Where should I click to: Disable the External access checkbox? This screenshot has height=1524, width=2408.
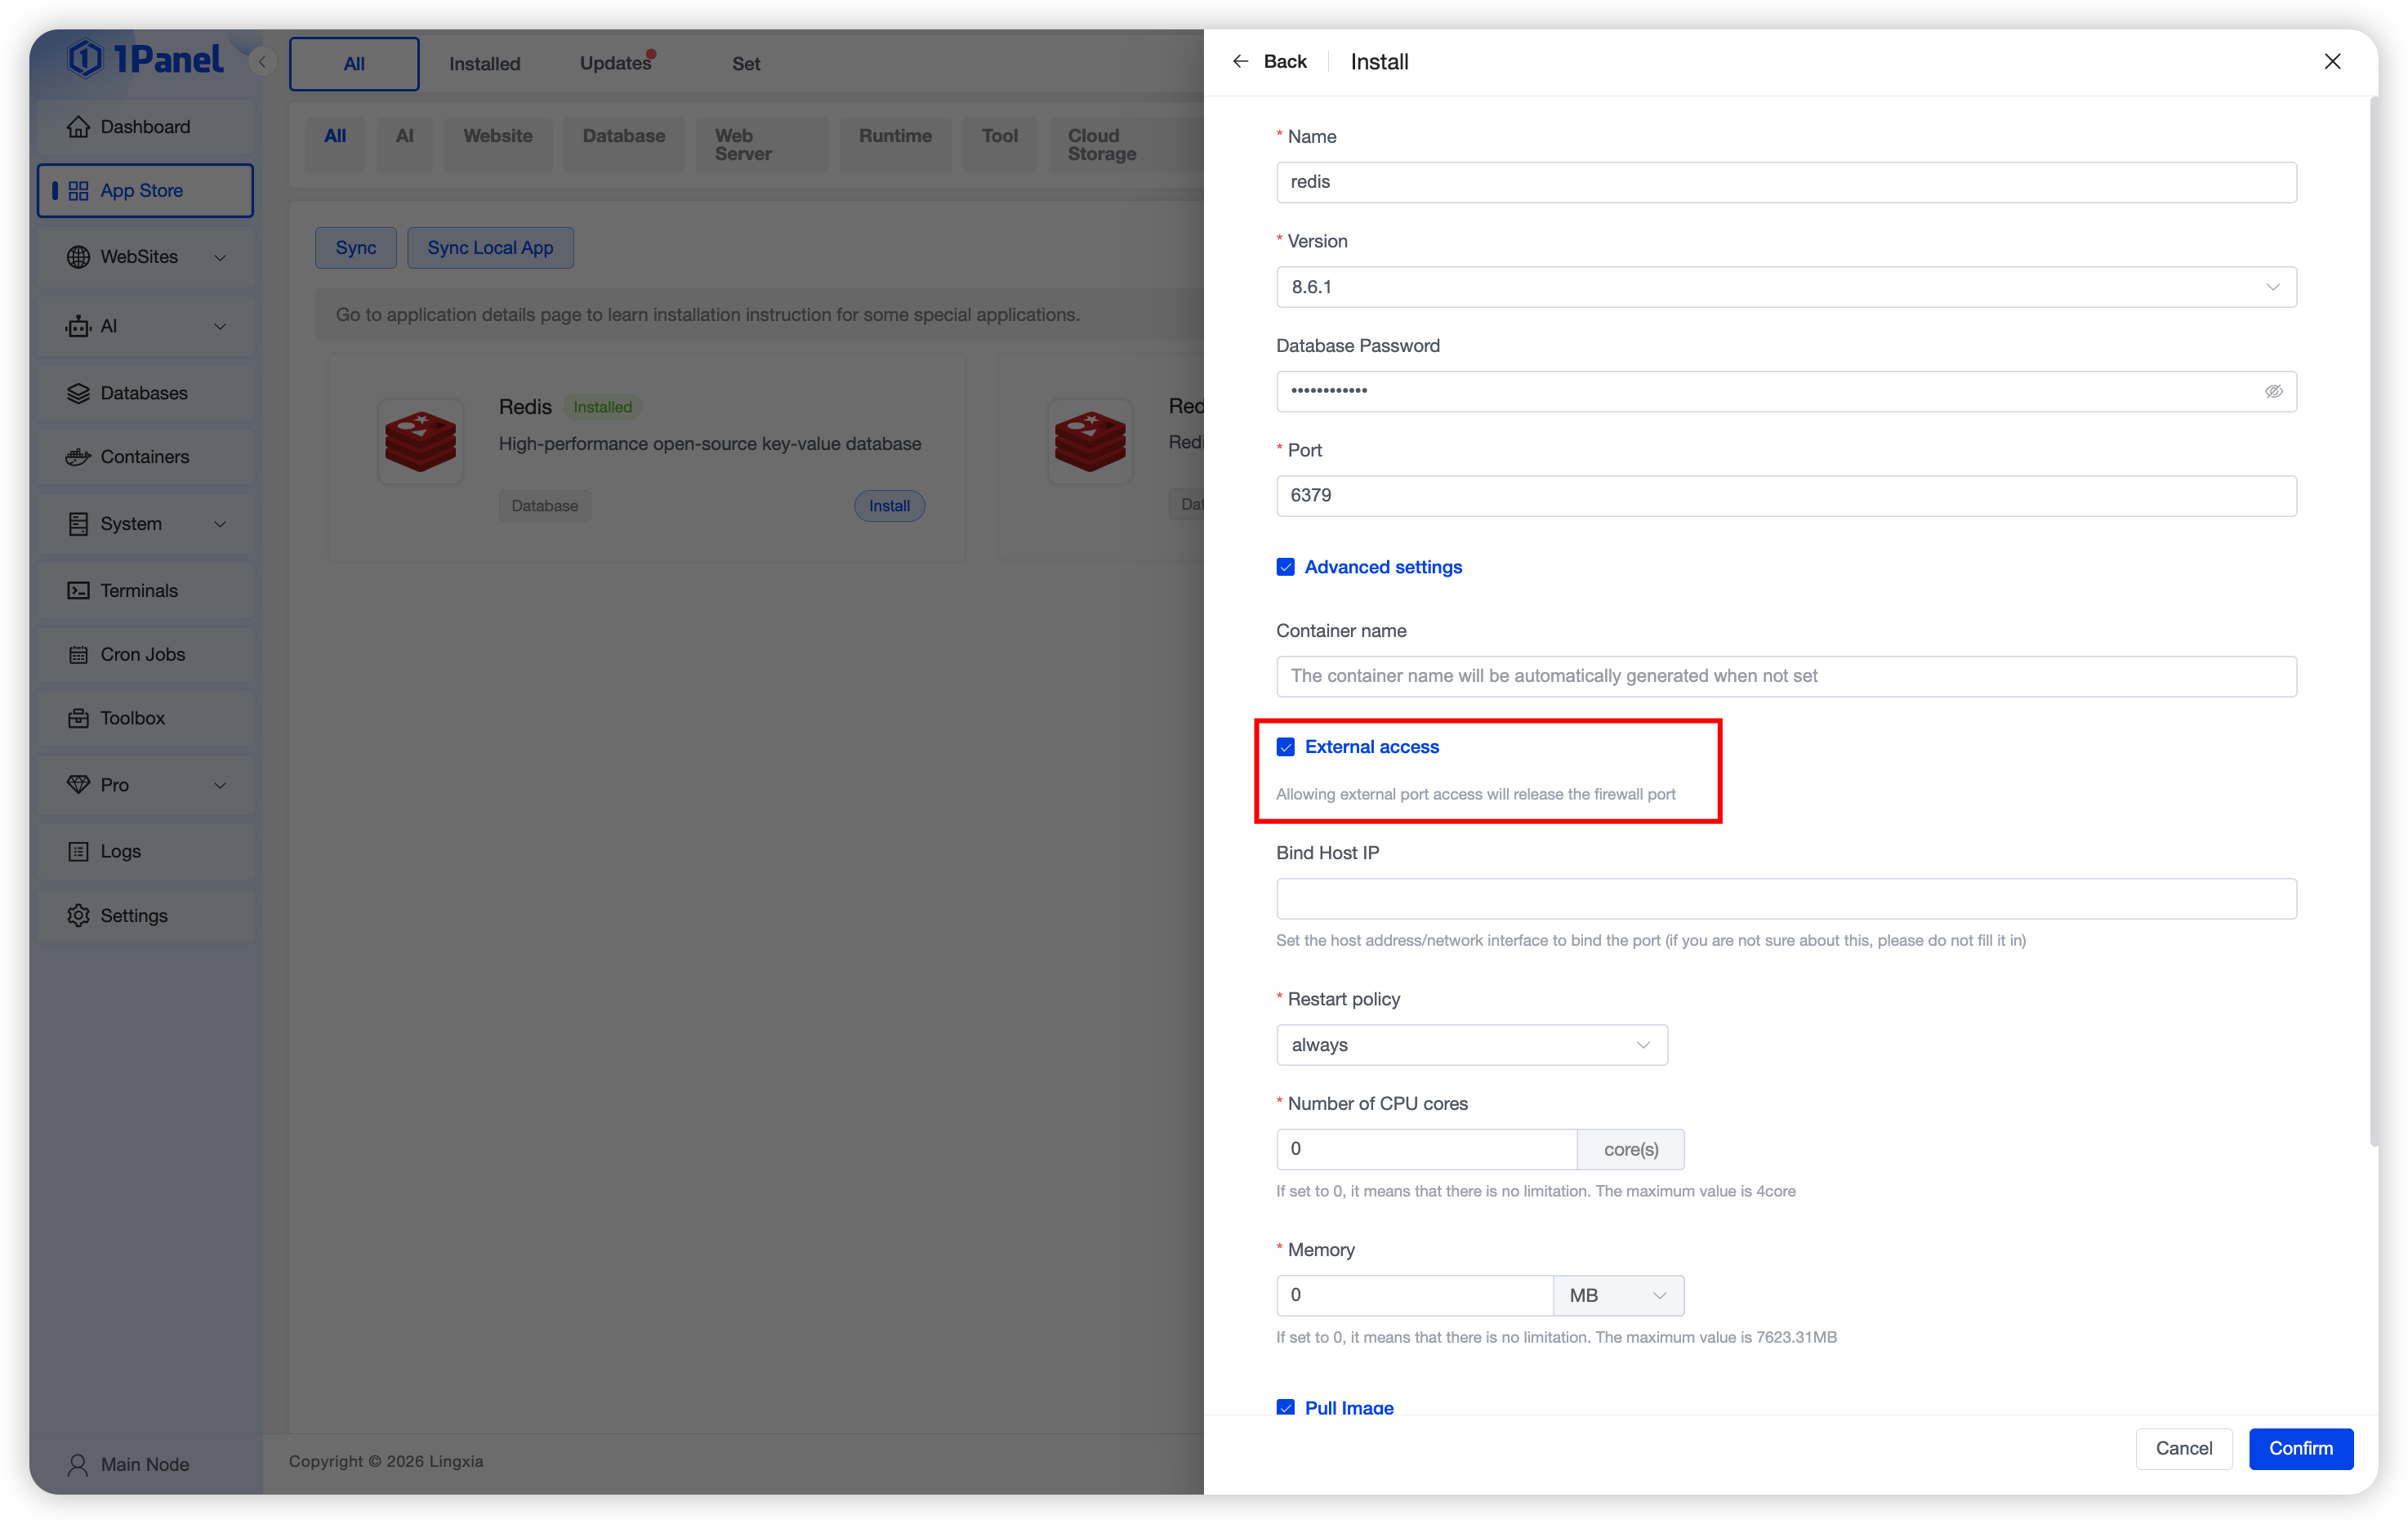1286,747
